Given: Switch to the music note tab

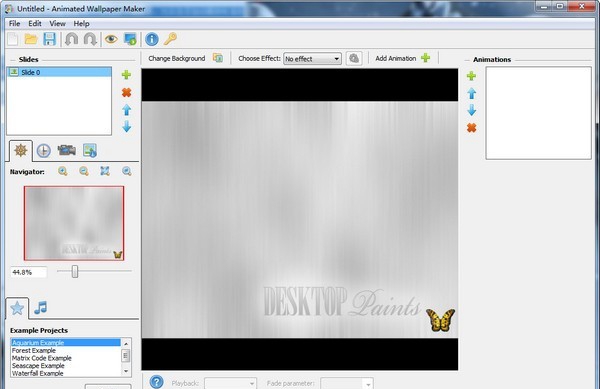Looking at the screenshot, I should pyautogui.click(x=41, y=308).
